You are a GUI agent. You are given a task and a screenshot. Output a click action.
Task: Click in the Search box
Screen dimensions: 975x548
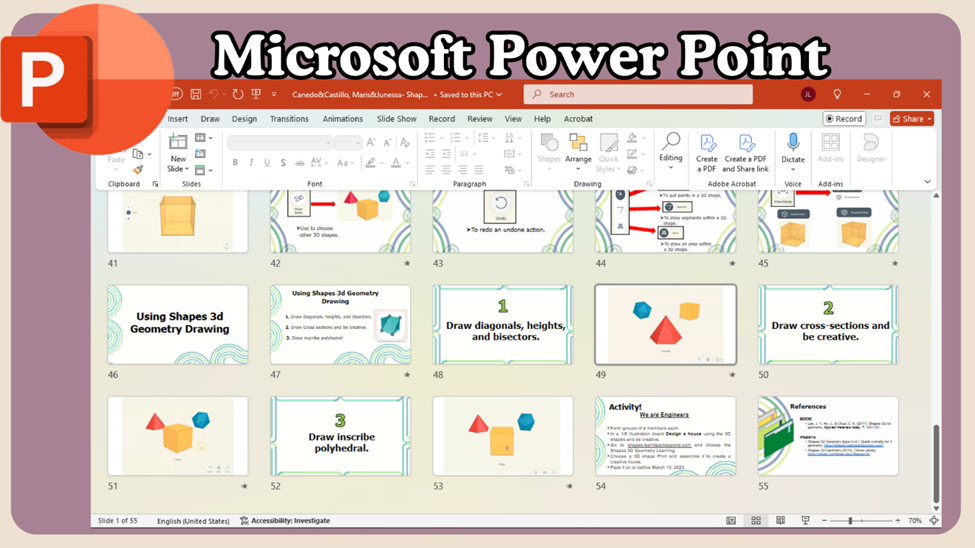coord(638,95)
